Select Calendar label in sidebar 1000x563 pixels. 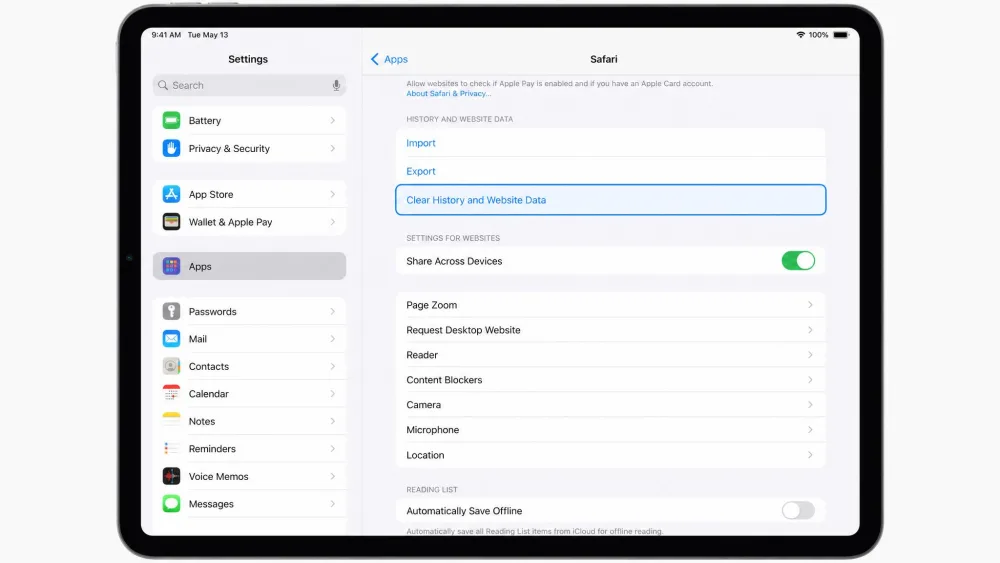pyautogui.click(x=209, y=393)
